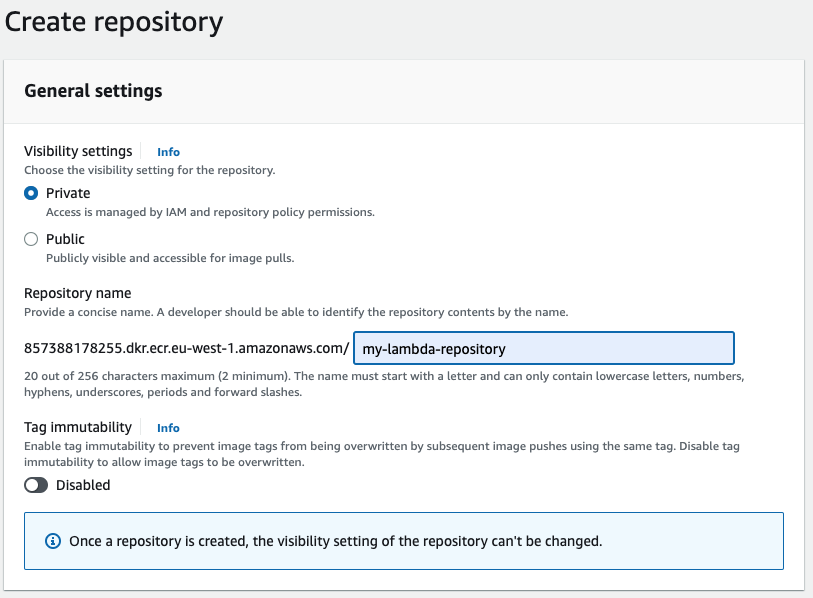Click the Visibility settings label
Image resolution: width=813 pixels, height=598 pixels.
click(x=78, y=151)
